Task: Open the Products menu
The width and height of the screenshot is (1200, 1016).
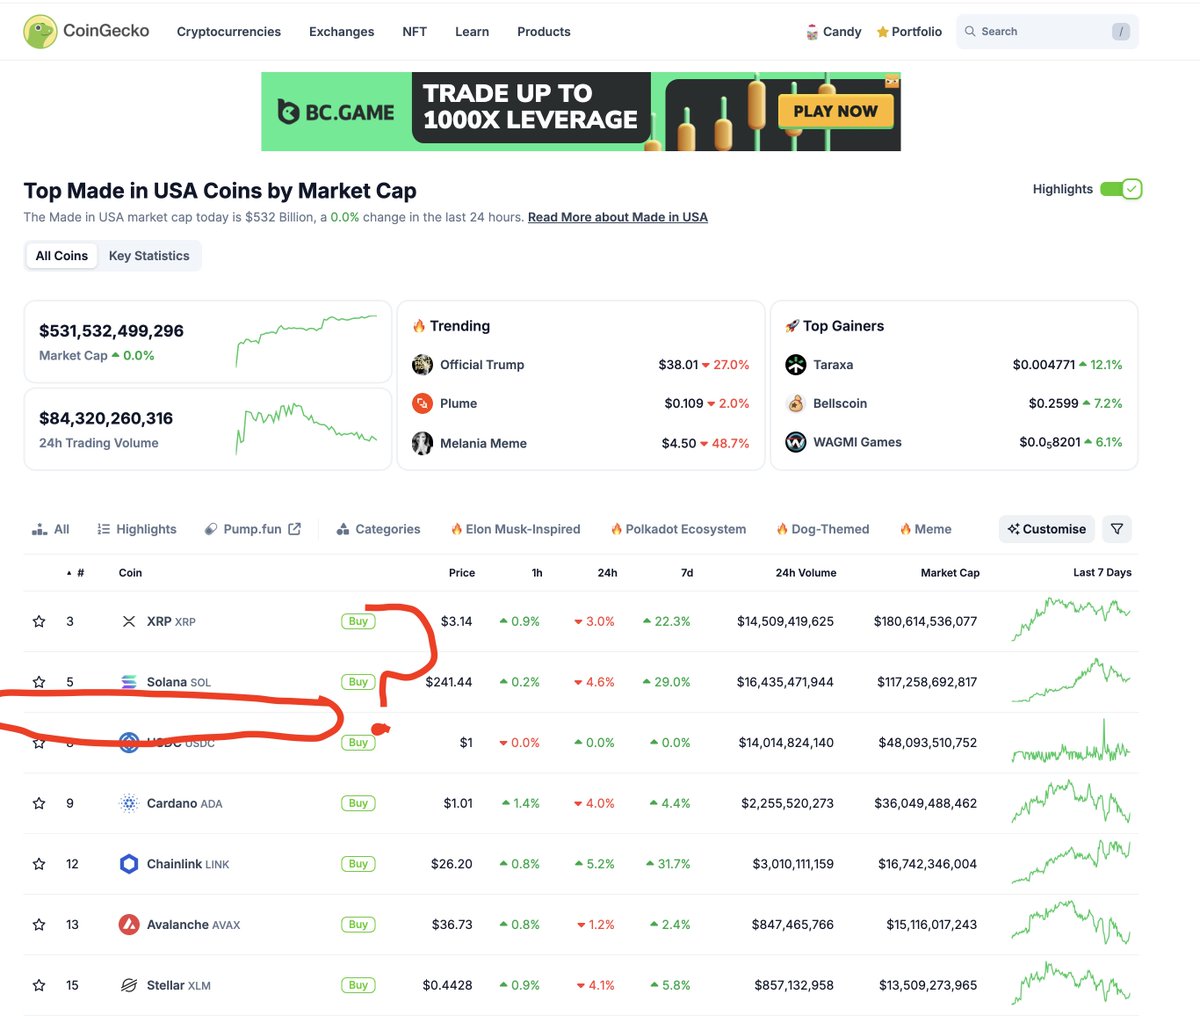Action: point(544,32)
